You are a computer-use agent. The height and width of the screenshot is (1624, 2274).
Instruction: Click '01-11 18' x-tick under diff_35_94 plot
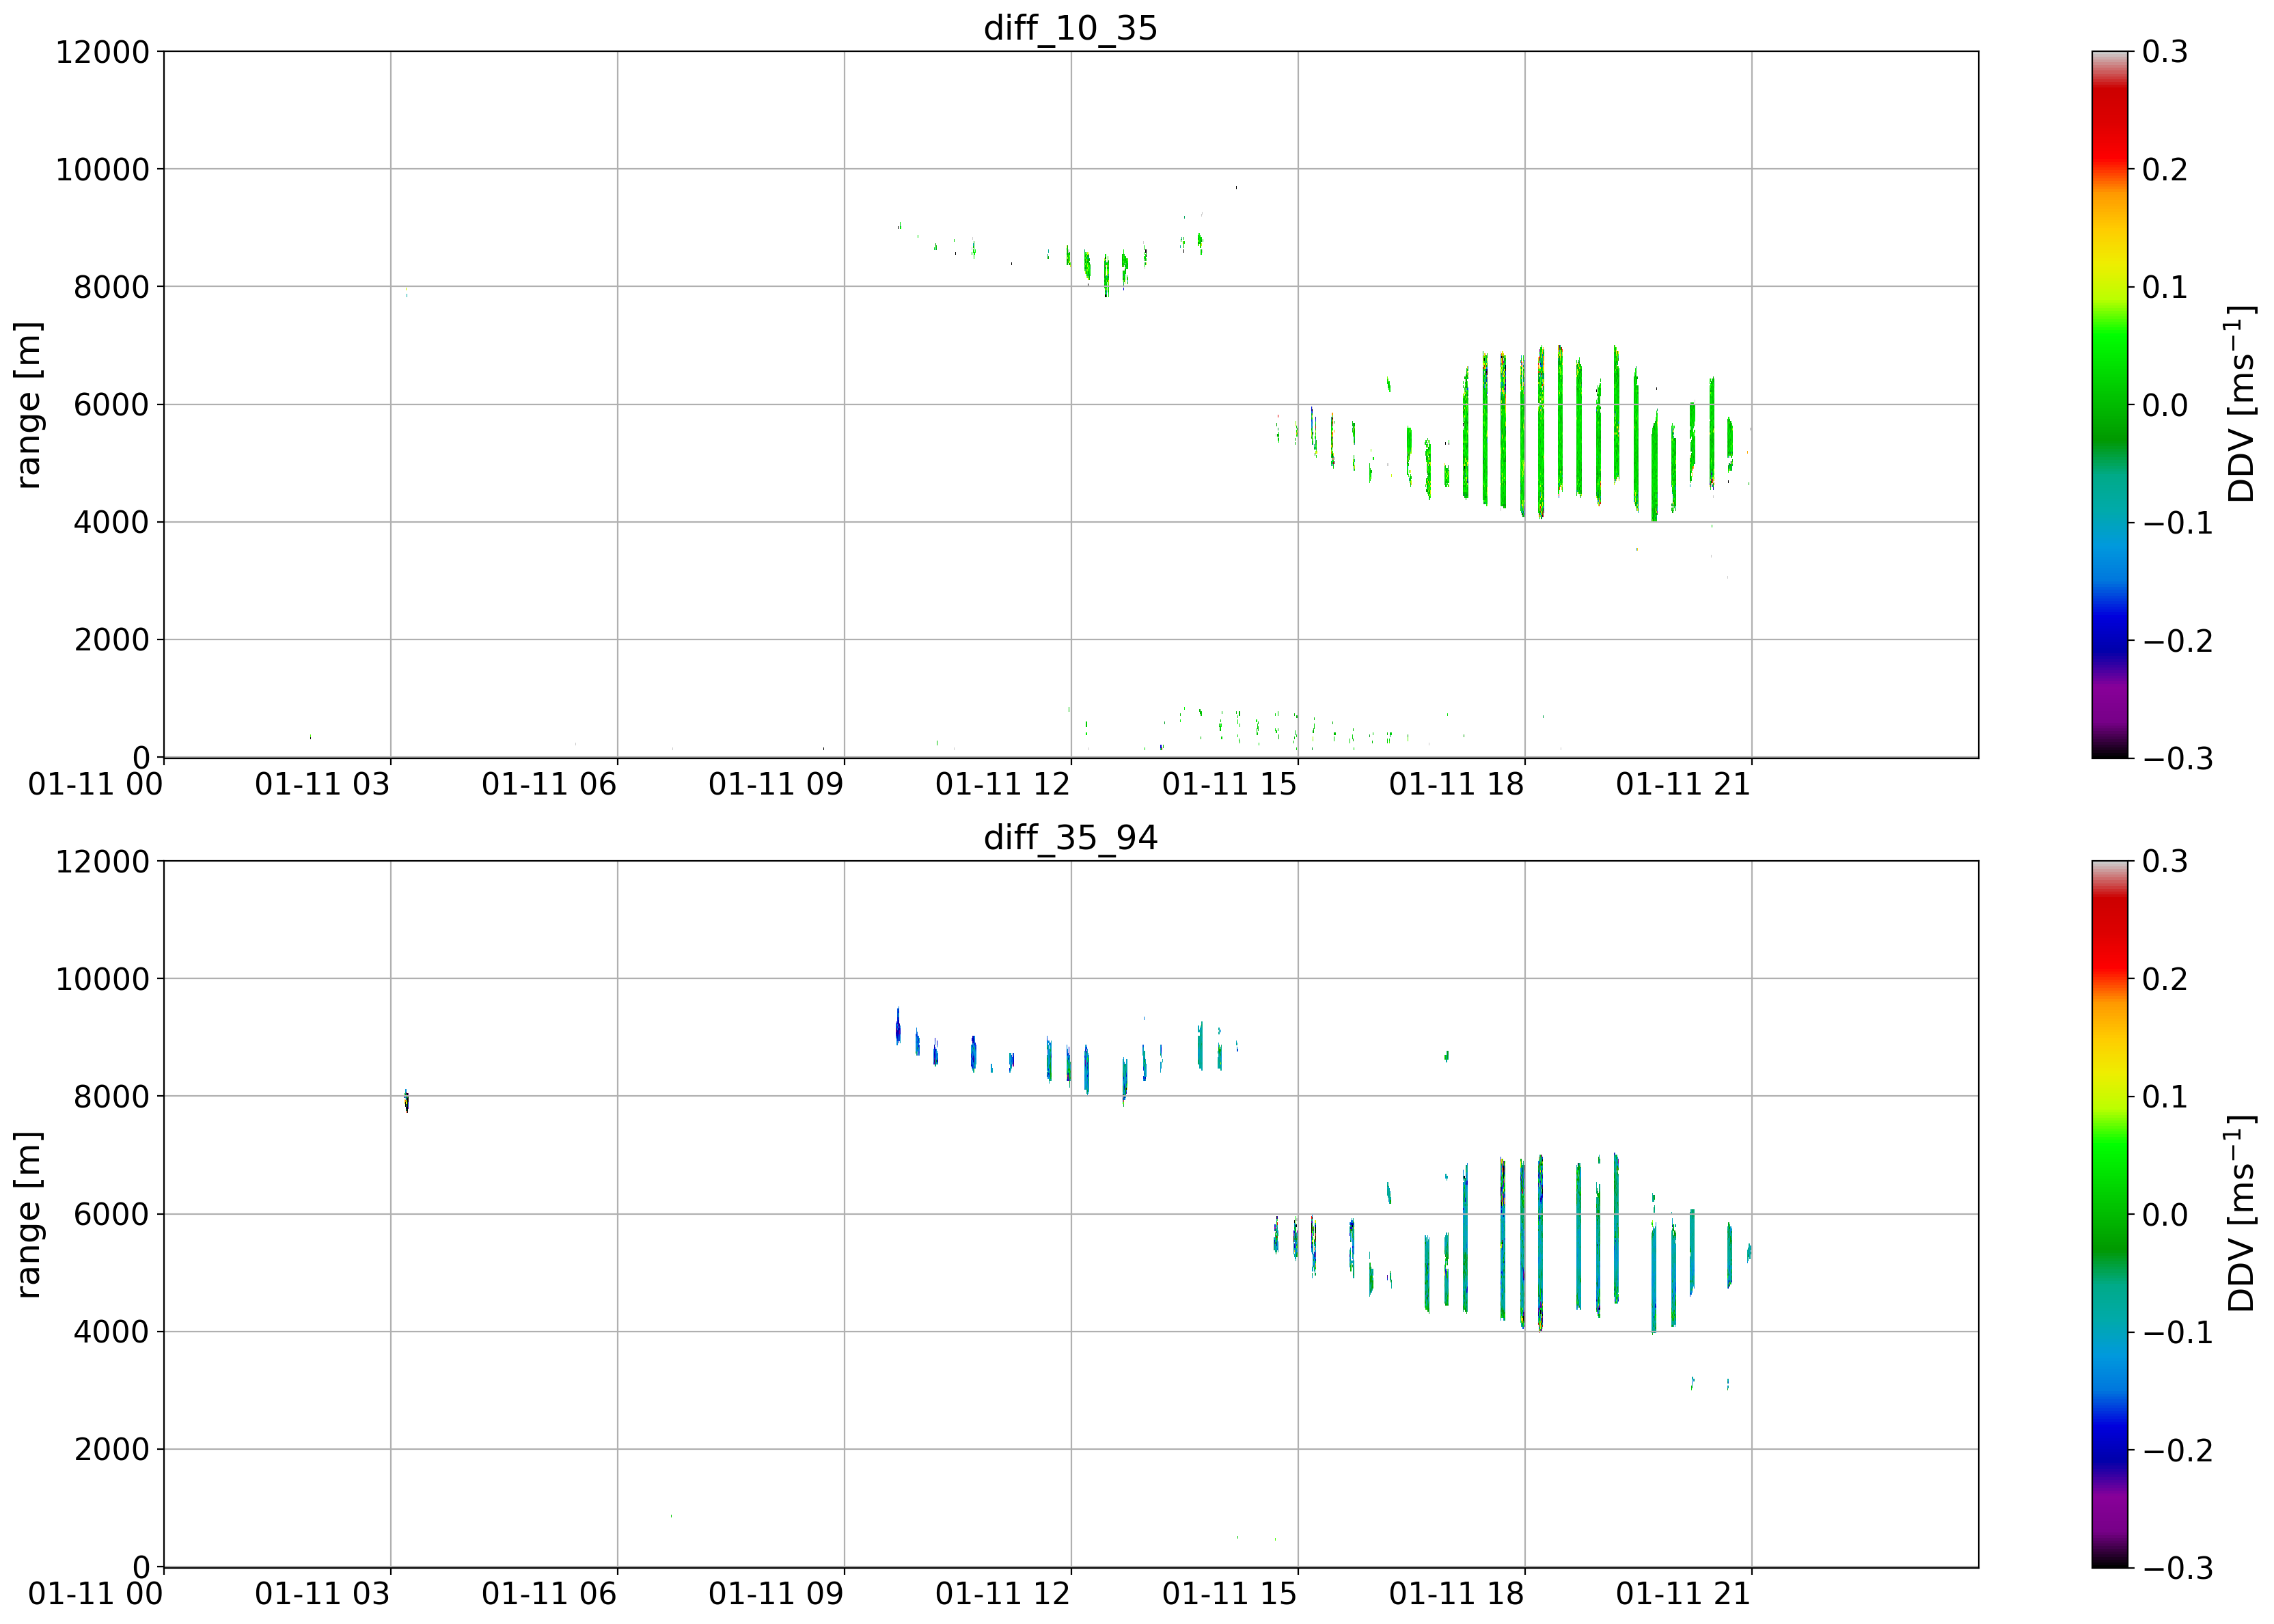coord(1457,1594)
